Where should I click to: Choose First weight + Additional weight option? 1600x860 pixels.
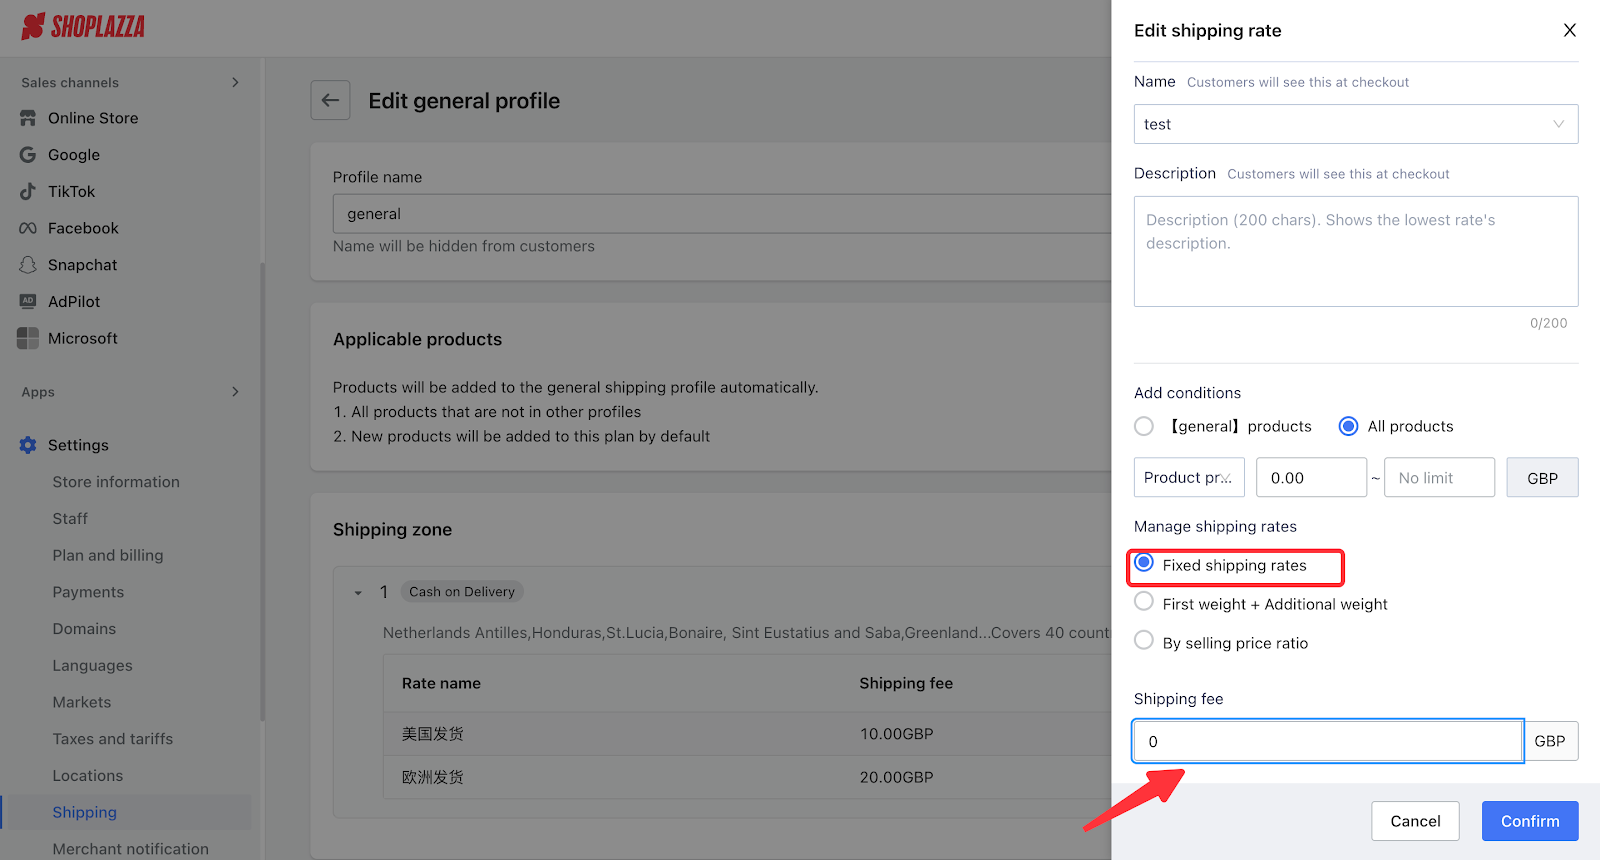(1144, 602)
